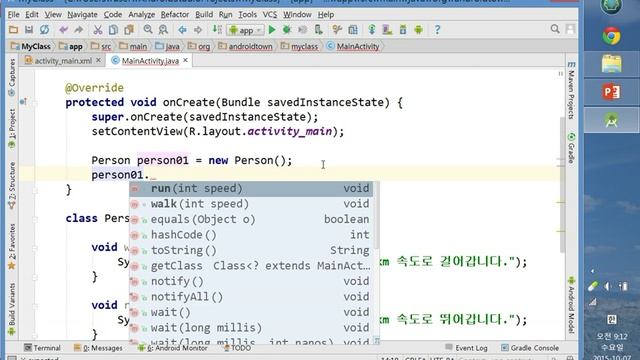Image resolution: width=640 pixels, height=360 pixels.
Task: Open the Edit menu
Action: click(31, 15)
